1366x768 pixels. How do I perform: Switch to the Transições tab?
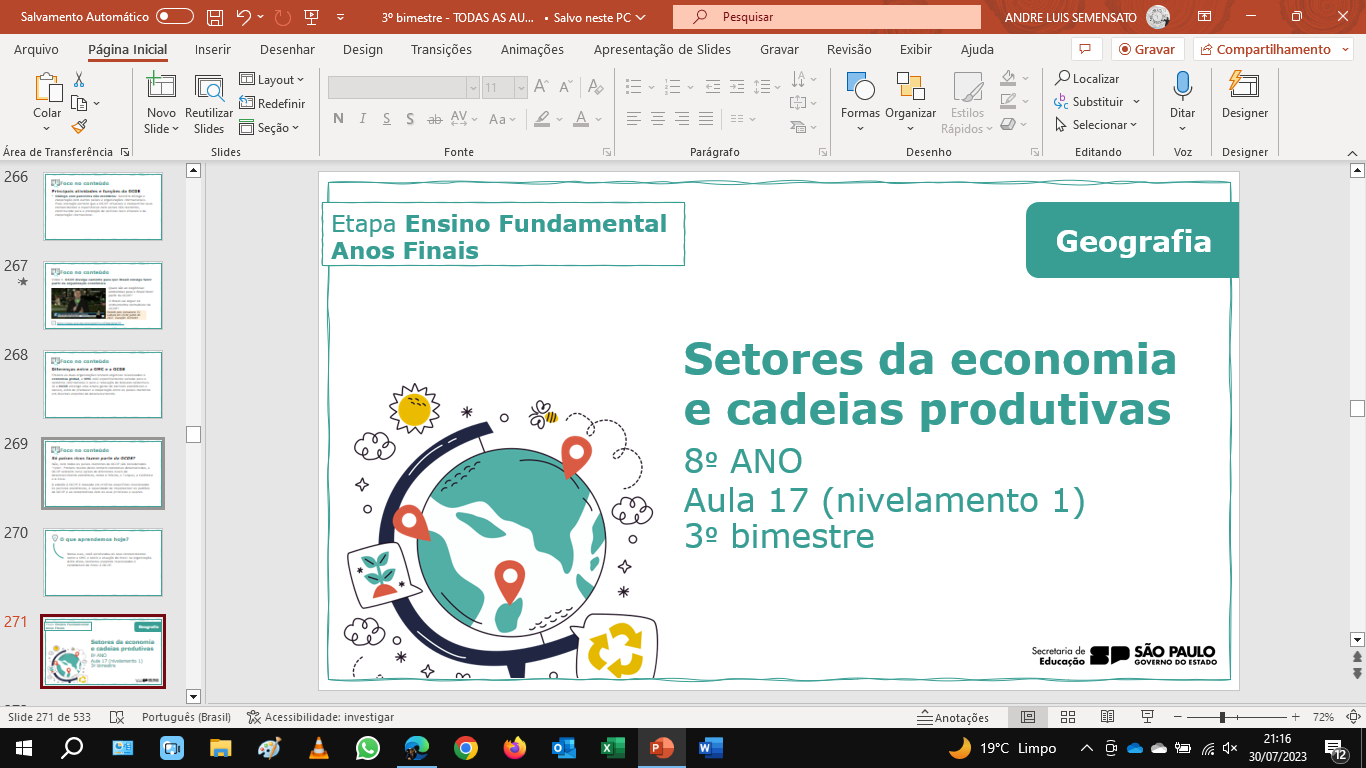[x=441, y=49]
